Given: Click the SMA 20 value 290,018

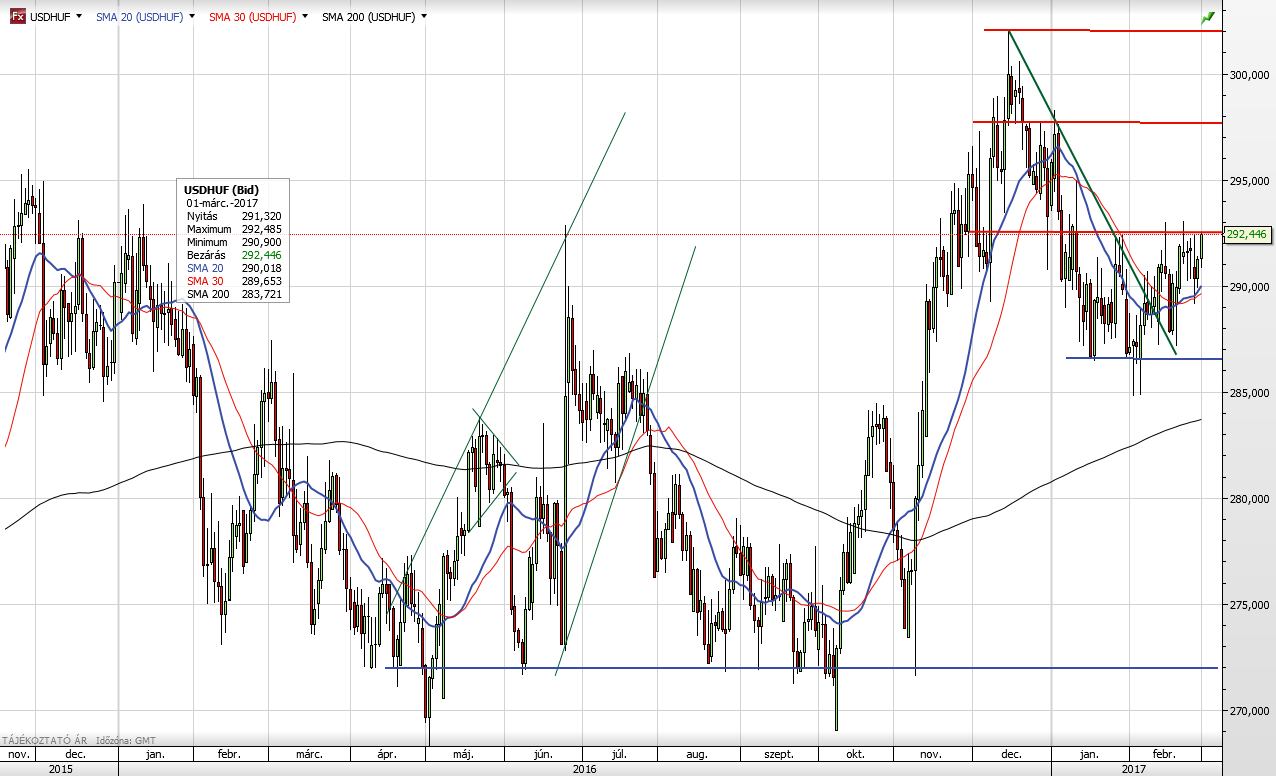Looking at the screenshot, I should (261, 268).
